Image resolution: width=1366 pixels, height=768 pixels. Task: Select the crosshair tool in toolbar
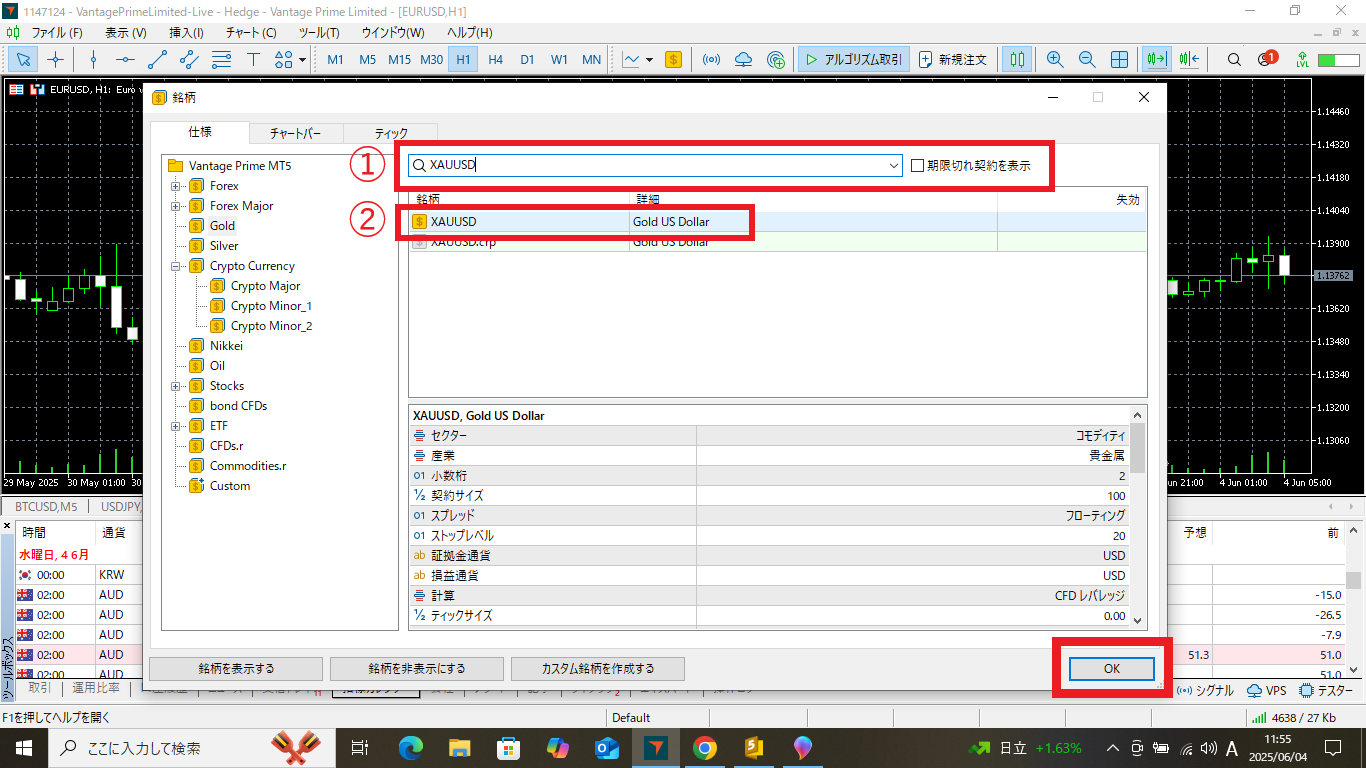click(56, 59)
